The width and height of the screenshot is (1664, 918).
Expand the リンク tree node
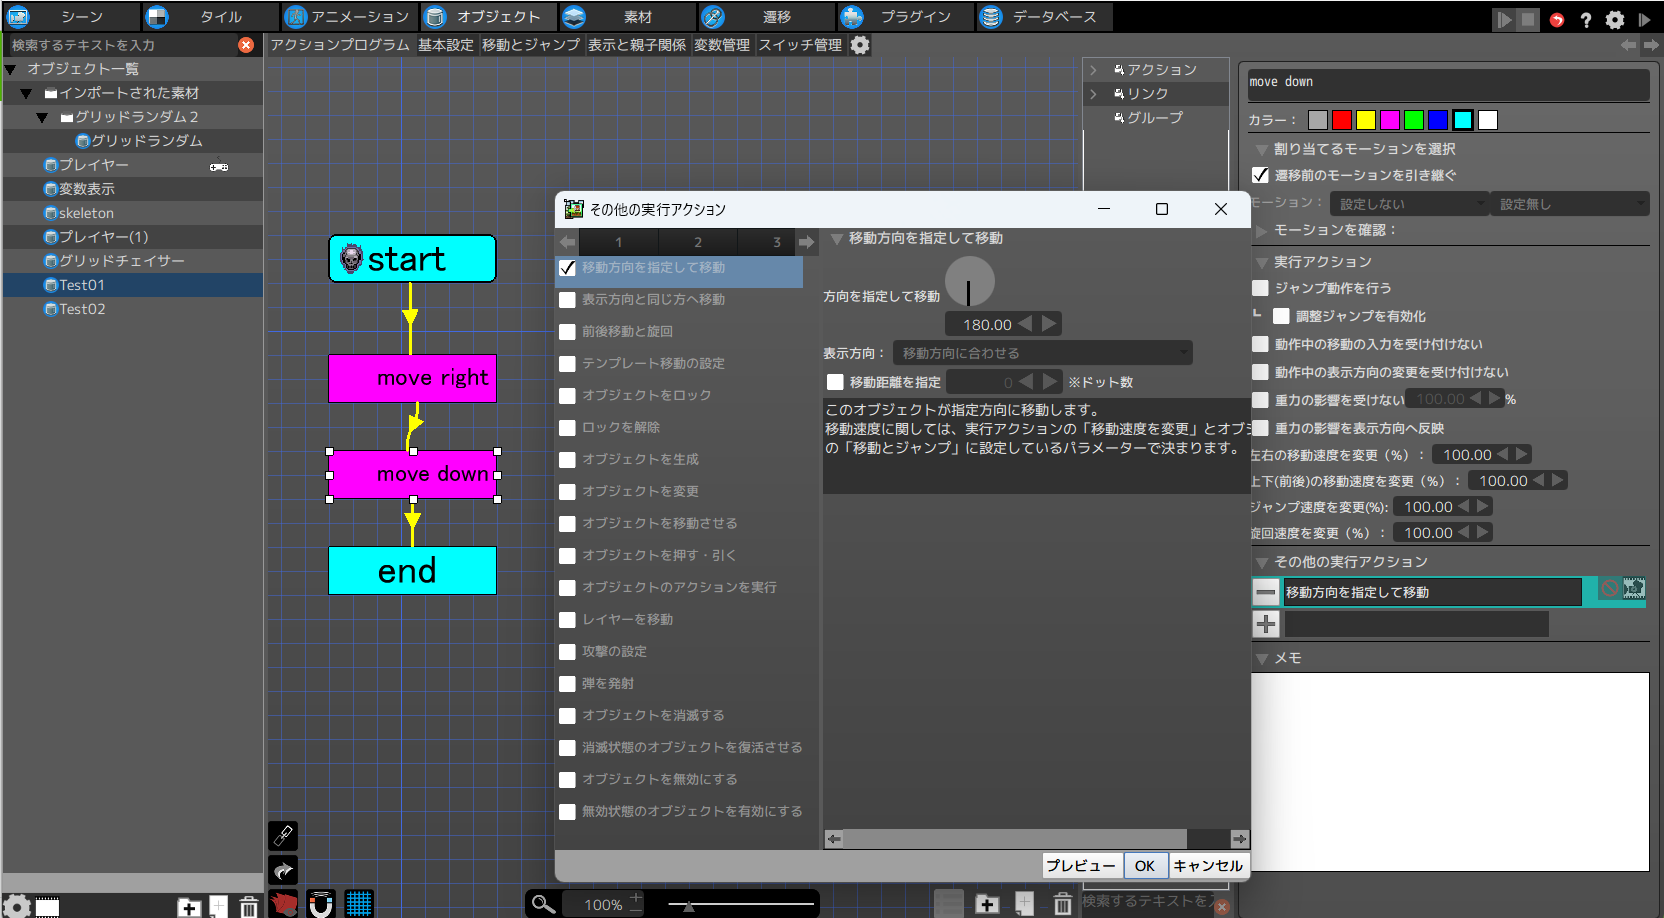(1094, 94)
